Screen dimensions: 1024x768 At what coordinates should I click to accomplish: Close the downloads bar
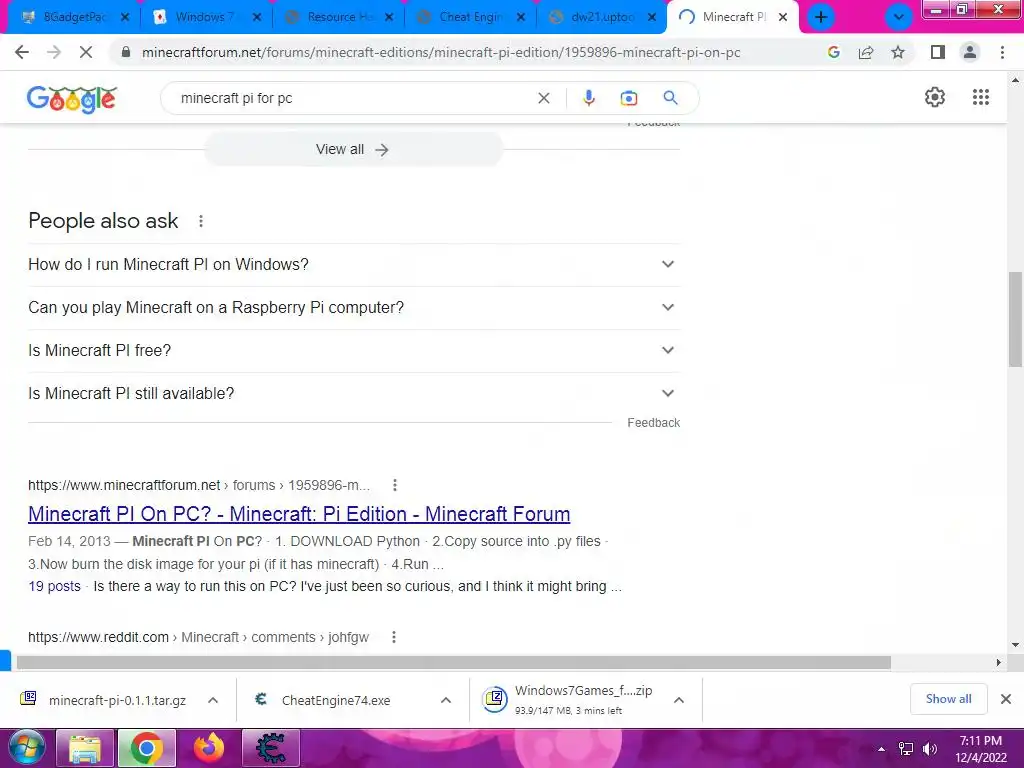click(1006, 699)
